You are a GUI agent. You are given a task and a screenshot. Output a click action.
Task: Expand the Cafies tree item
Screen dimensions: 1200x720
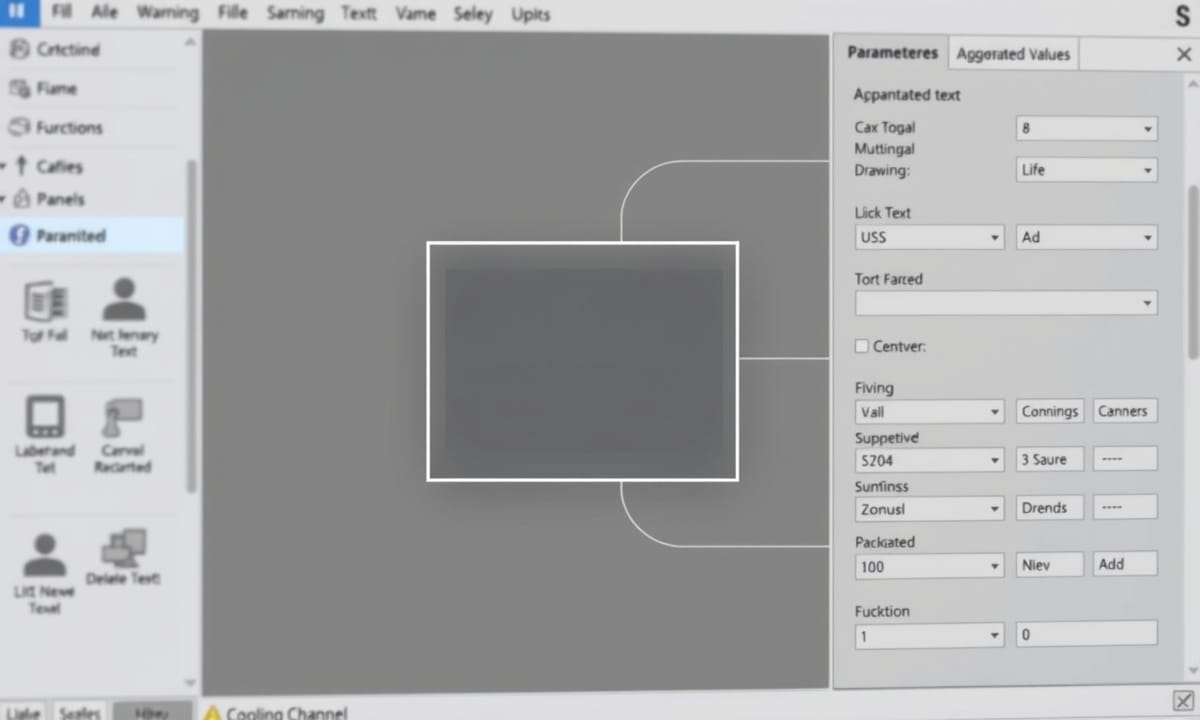pos(5,167)
